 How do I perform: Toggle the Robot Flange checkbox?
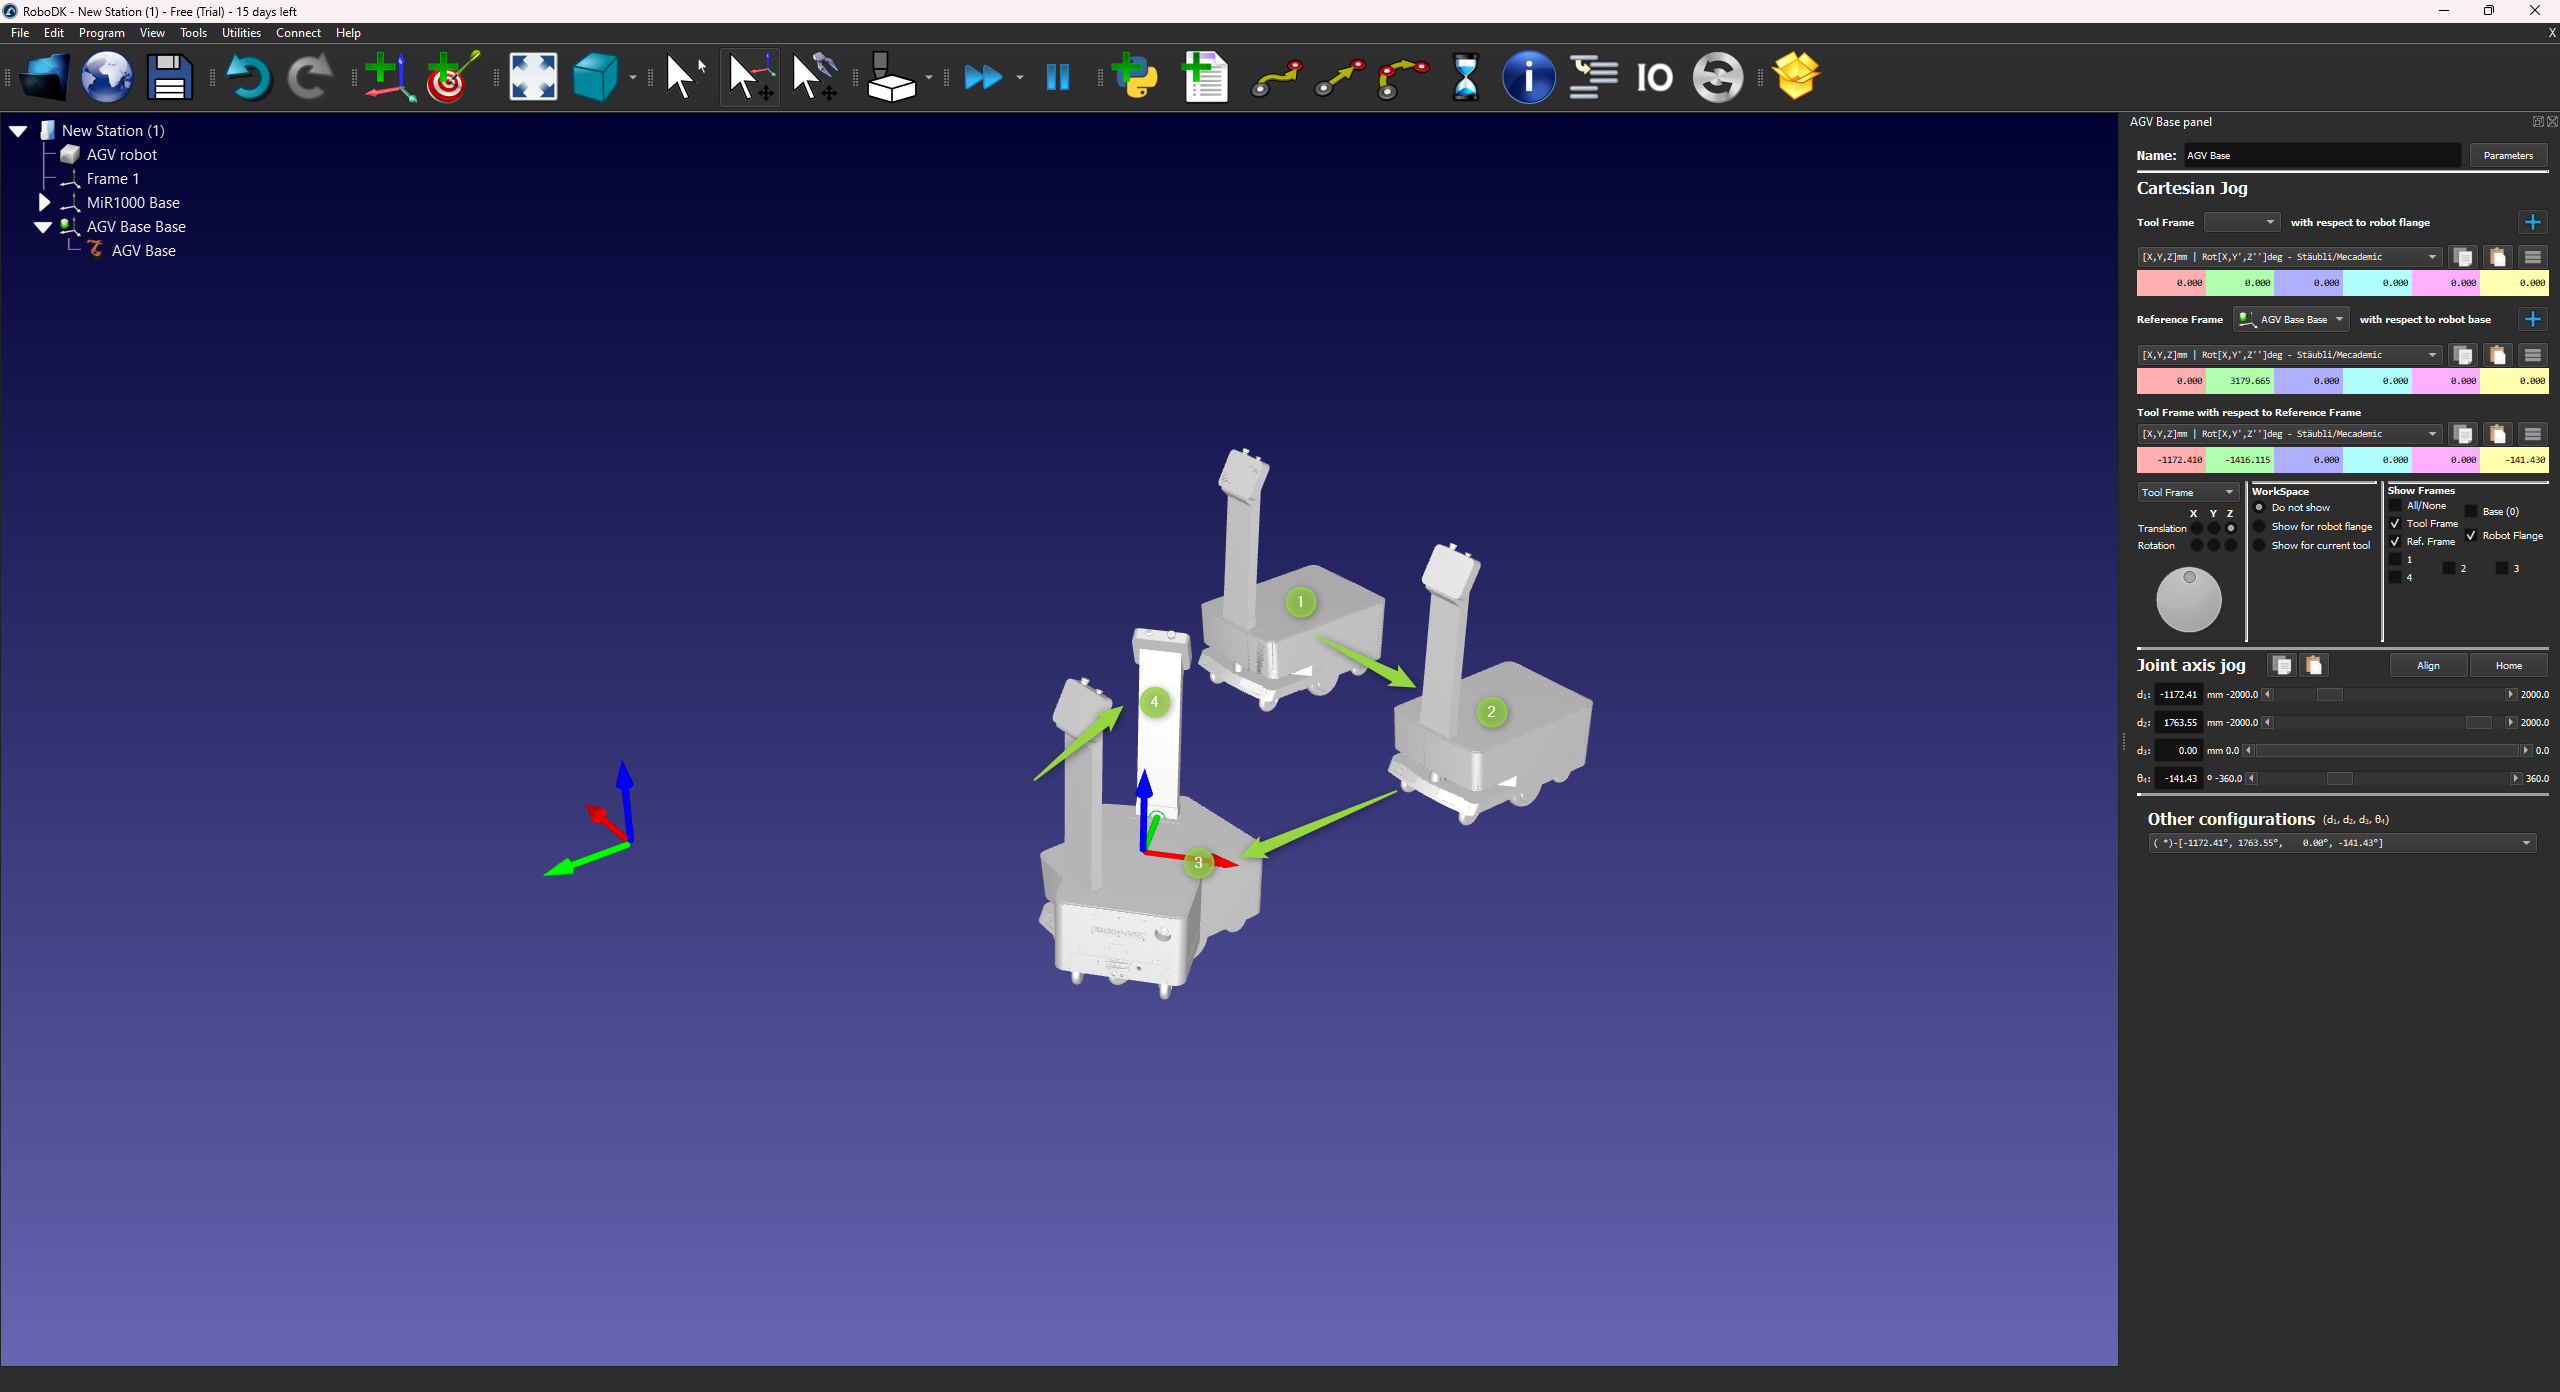click(2471, 536)
